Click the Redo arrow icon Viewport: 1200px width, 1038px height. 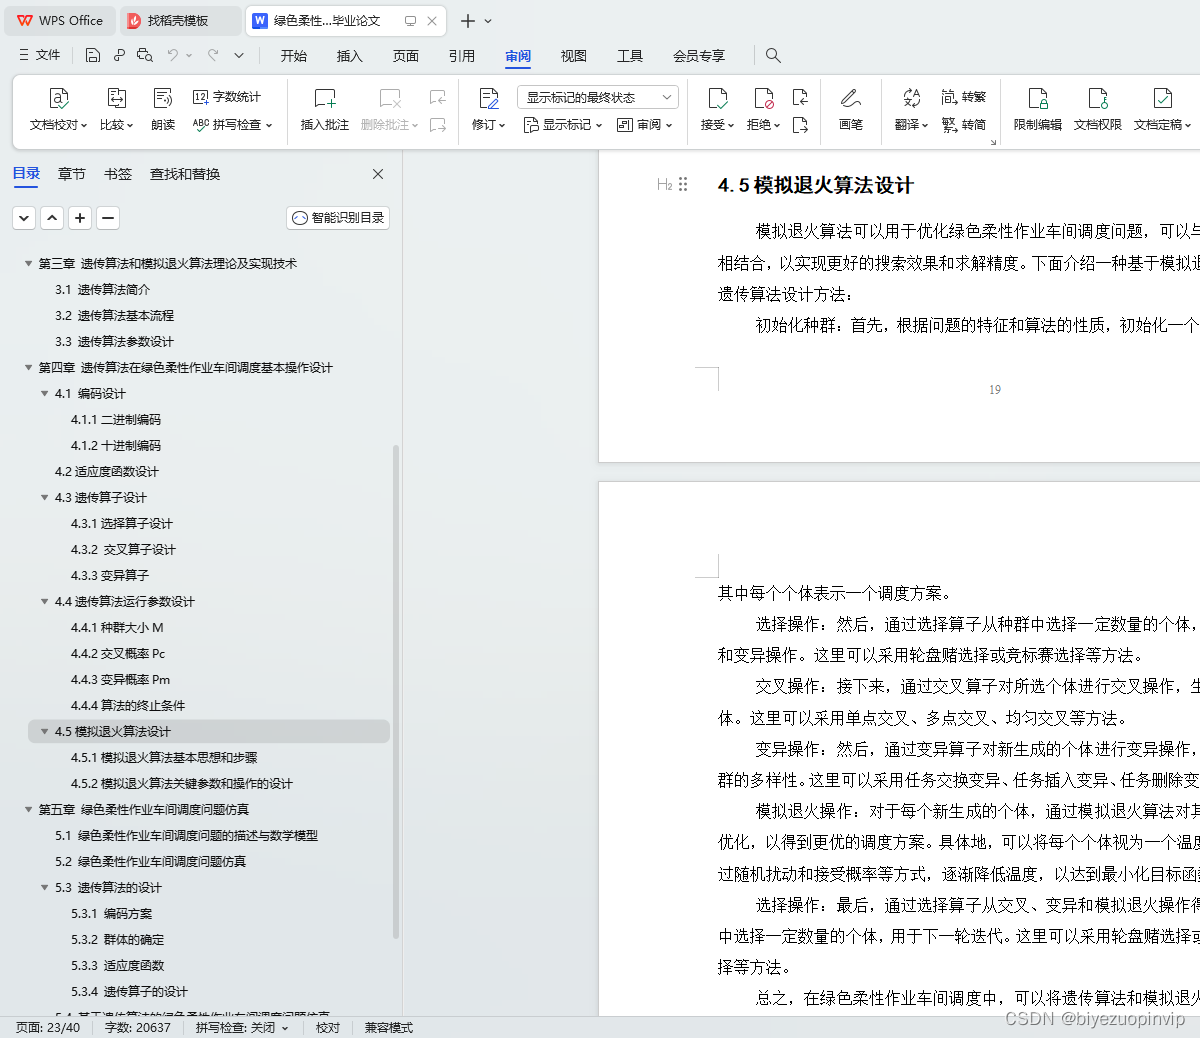point(213,55)
